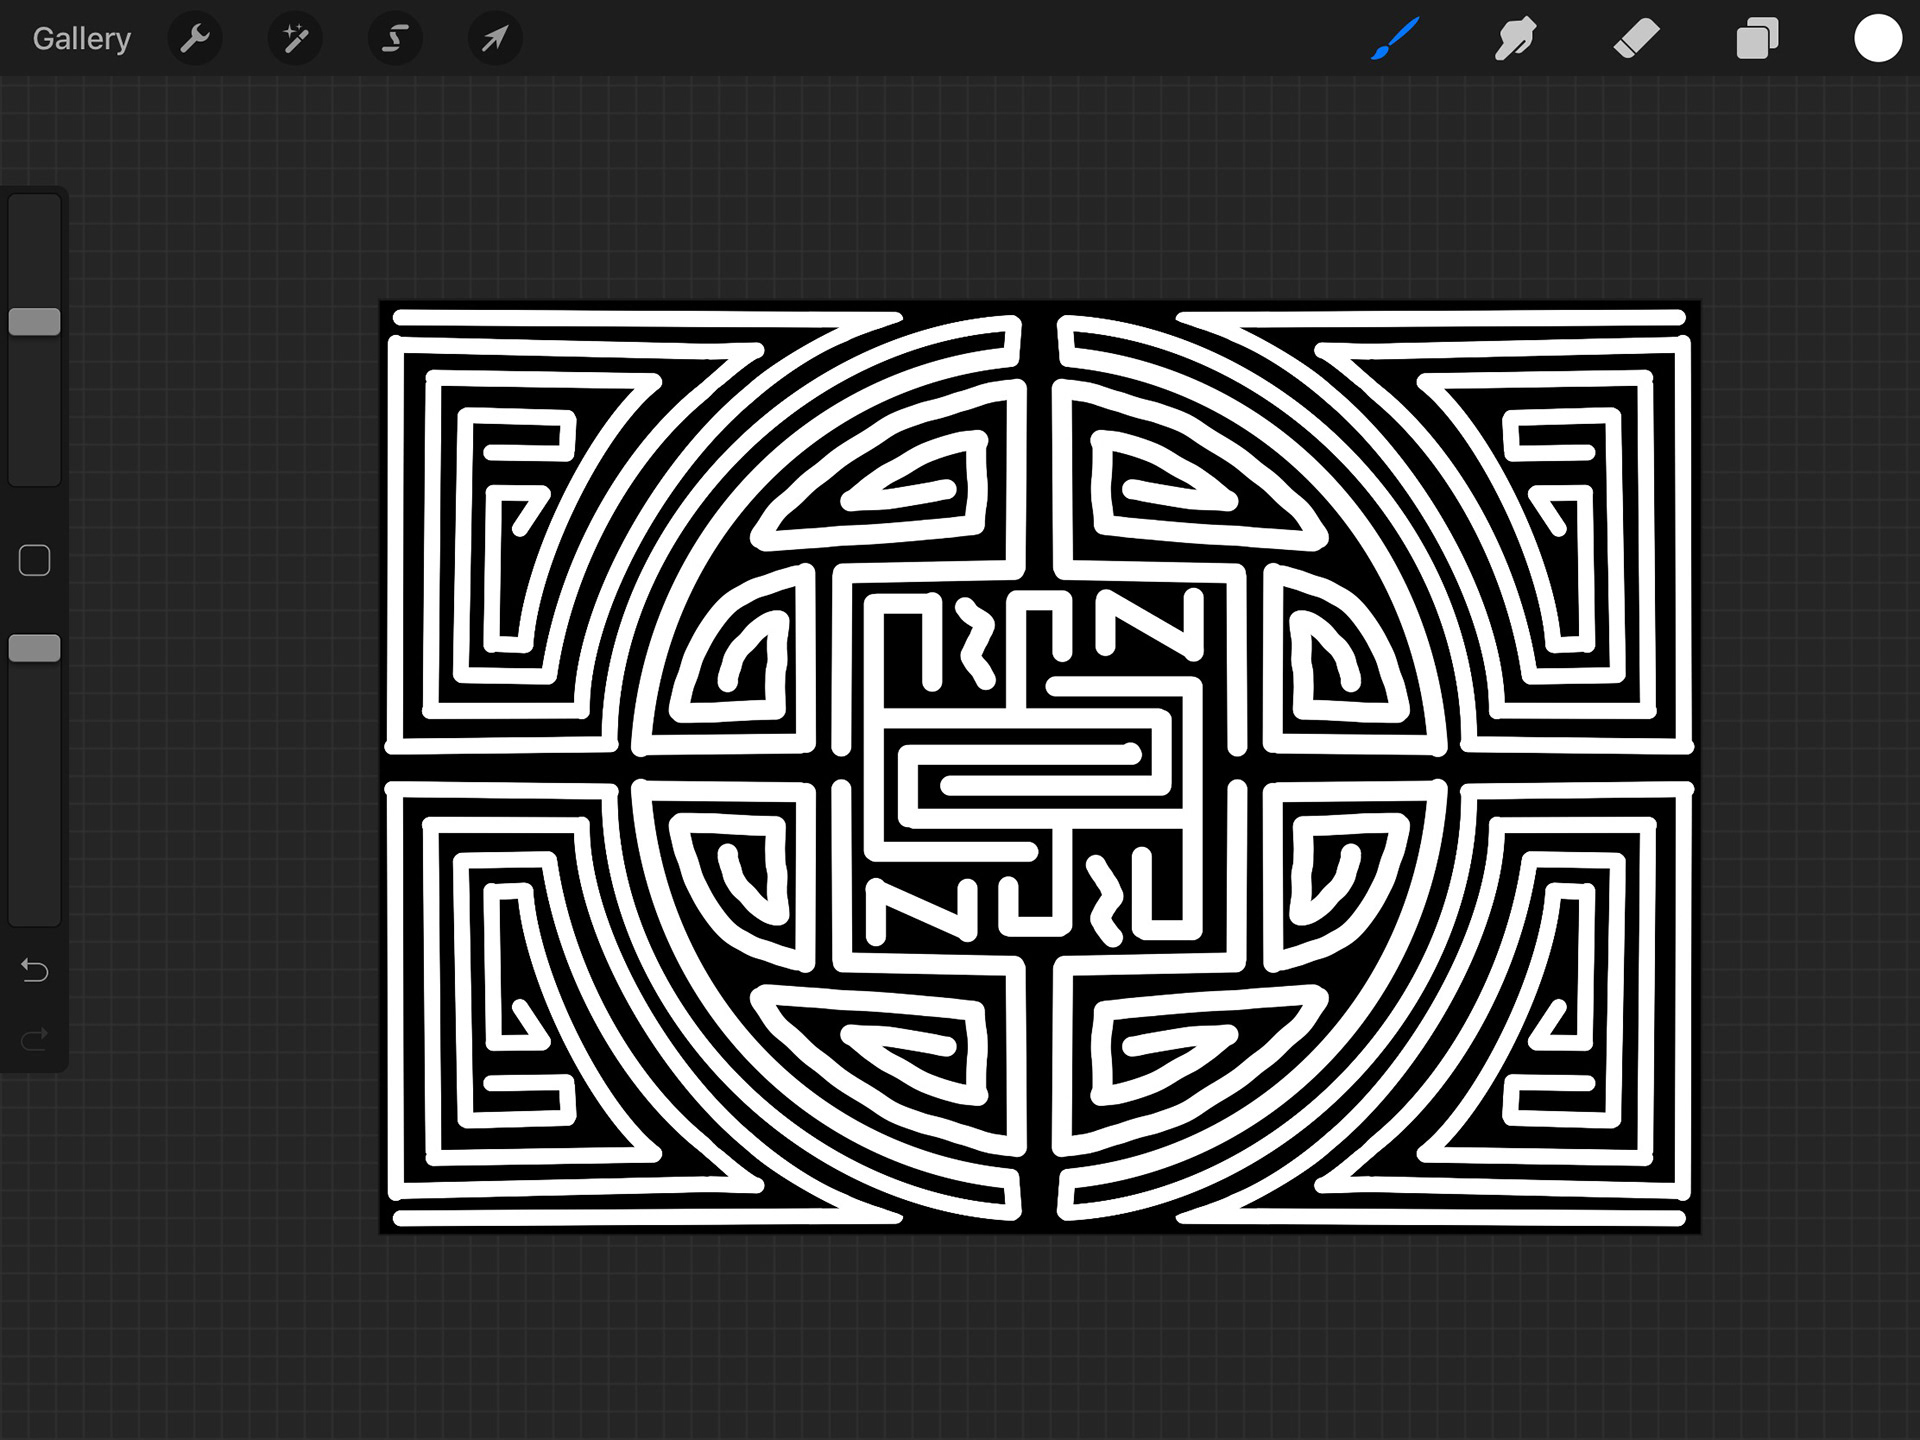Select the Paint brush tool

[1395, 39]
